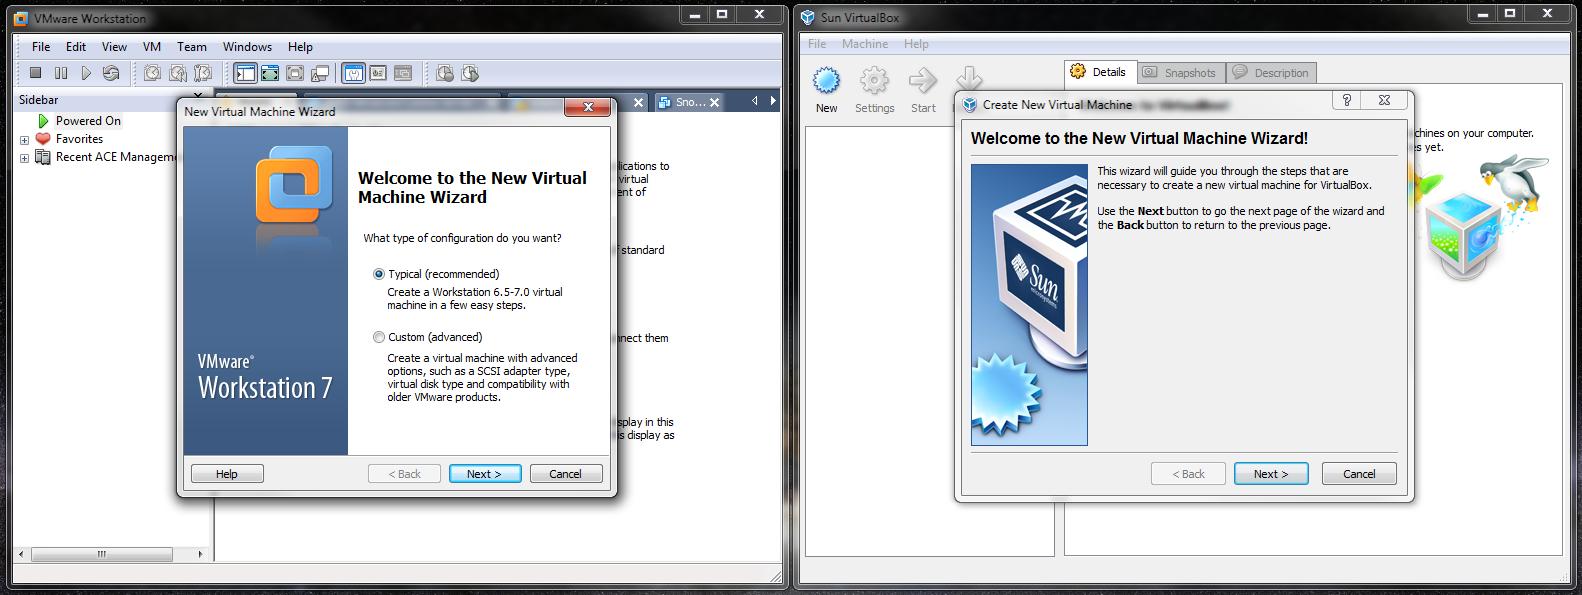Image resolution: width=1582 pixels, height=595 pixels.
Task: Click Next in the VMware wizard
Action: pos(484,474)
